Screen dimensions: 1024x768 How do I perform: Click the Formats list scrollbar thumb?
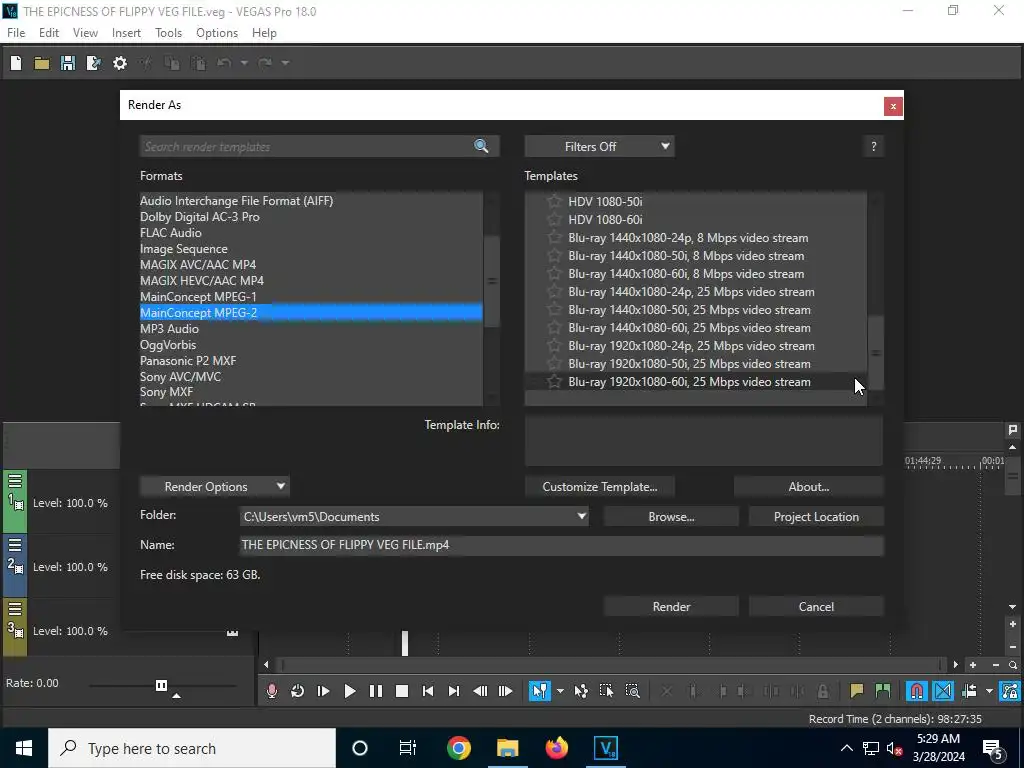[492, 281]
